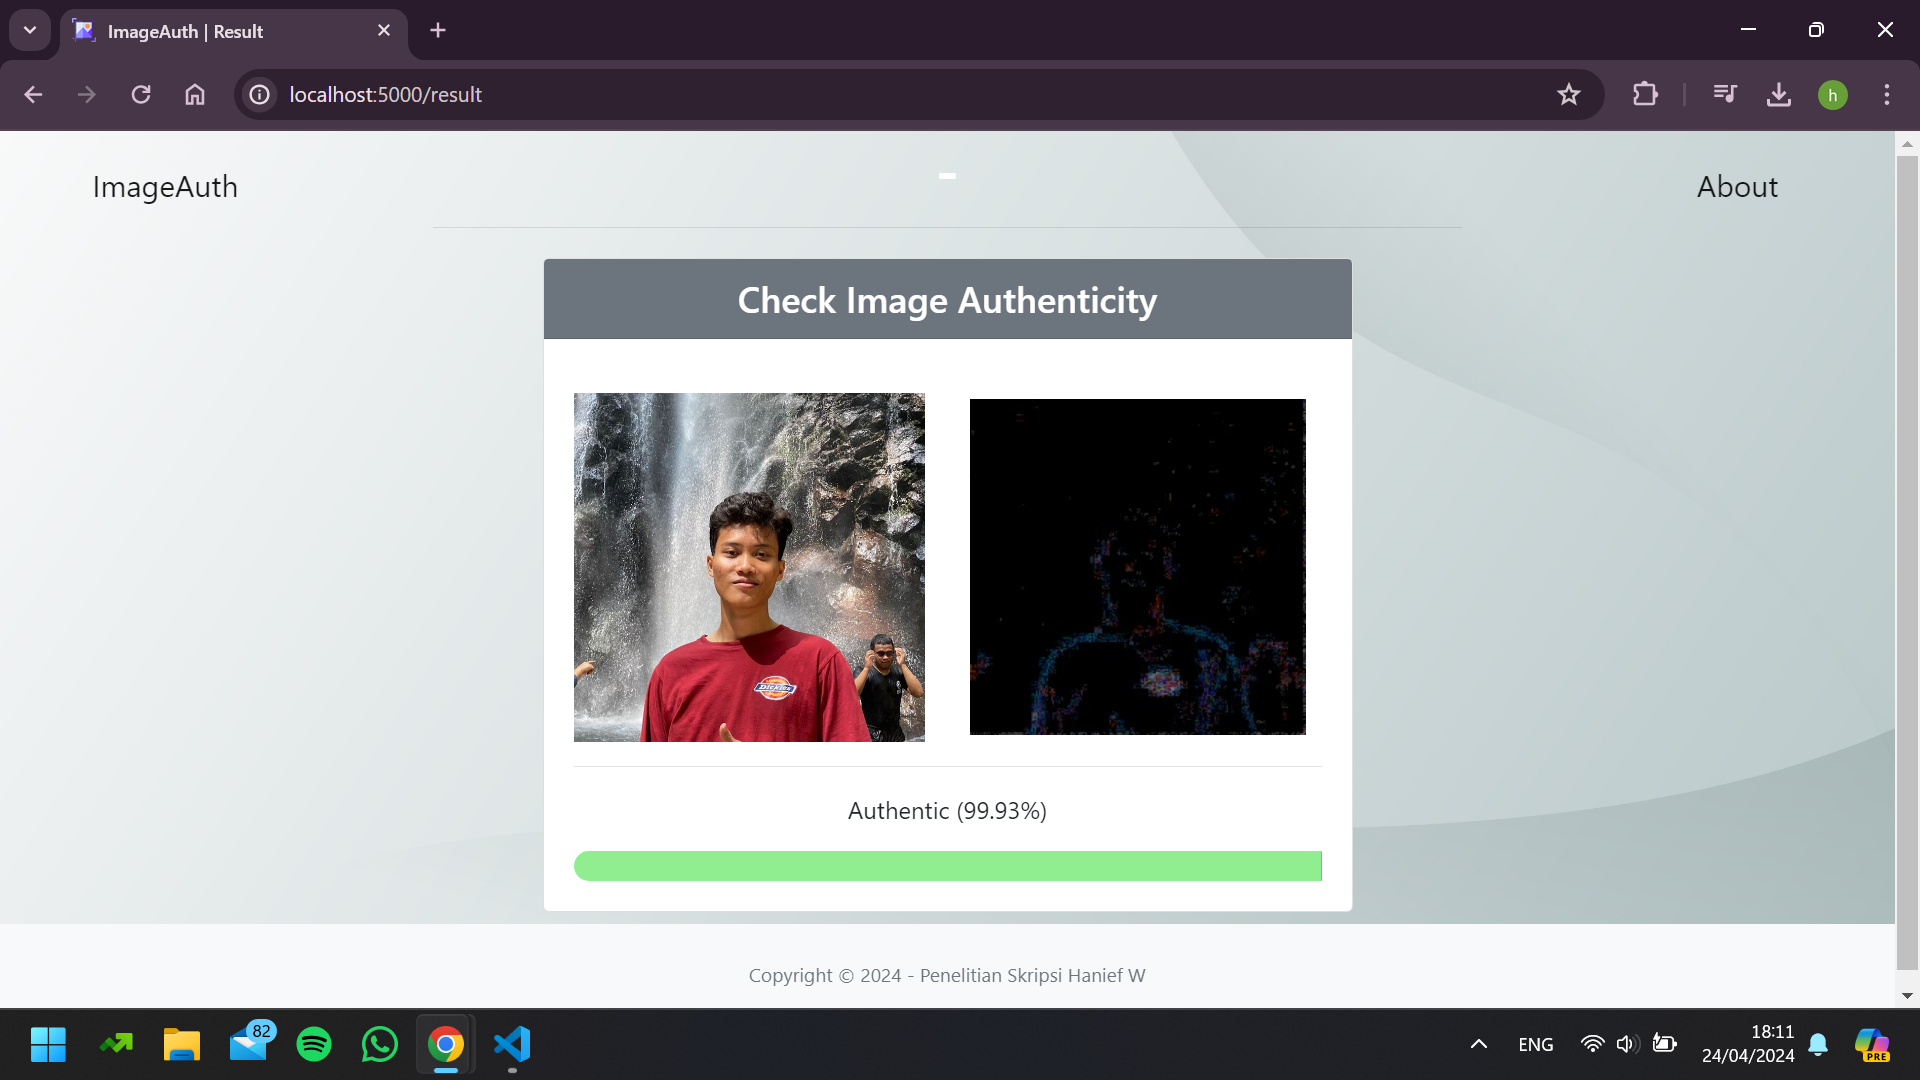Screen dimensions: 1920x1080
Task: Open the media control icon
Action: (1725, 95)
